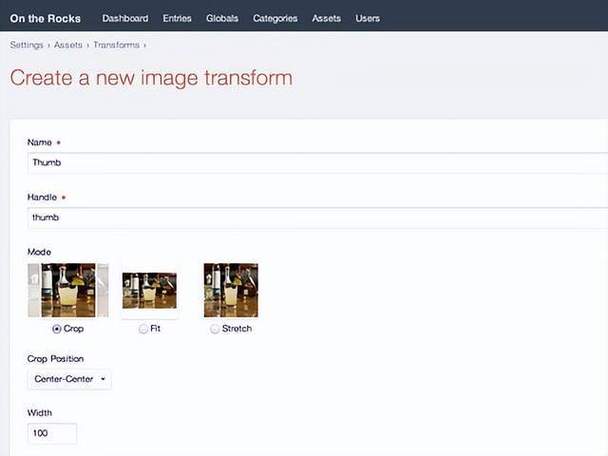This screenshot has height=456, width=608.
Task: Go back to Settings breadcrumb
Action: coord(27,45)
